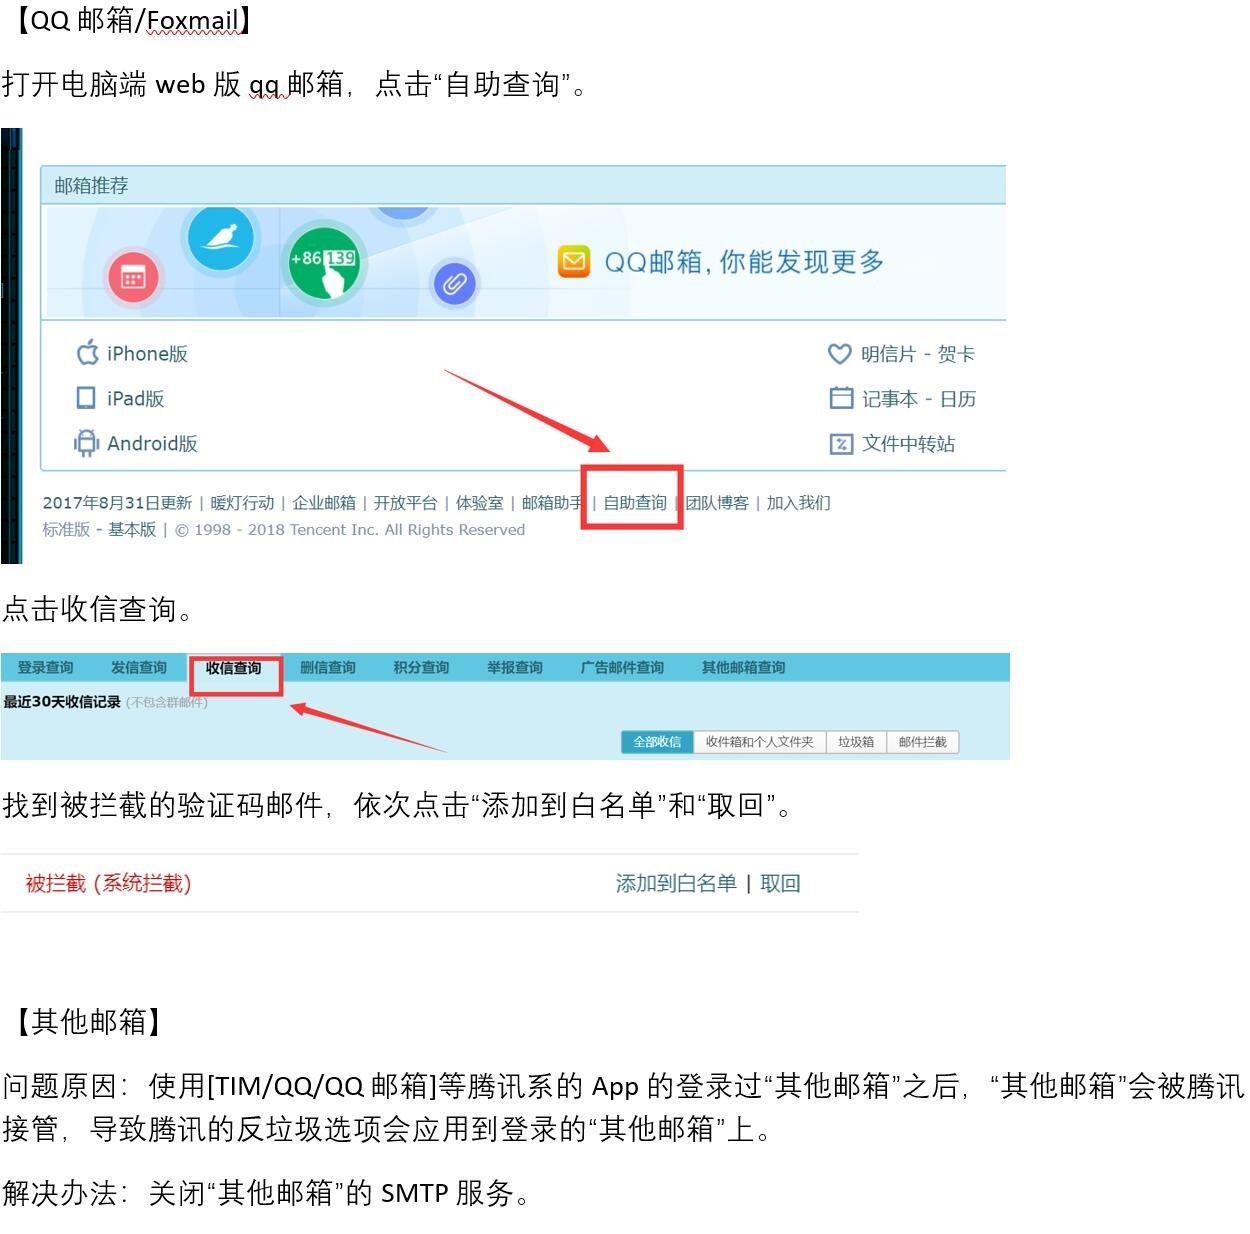Click the red calendar circle icon
The width and height of the screenshot is (1250, 1234).
(133, 277)
